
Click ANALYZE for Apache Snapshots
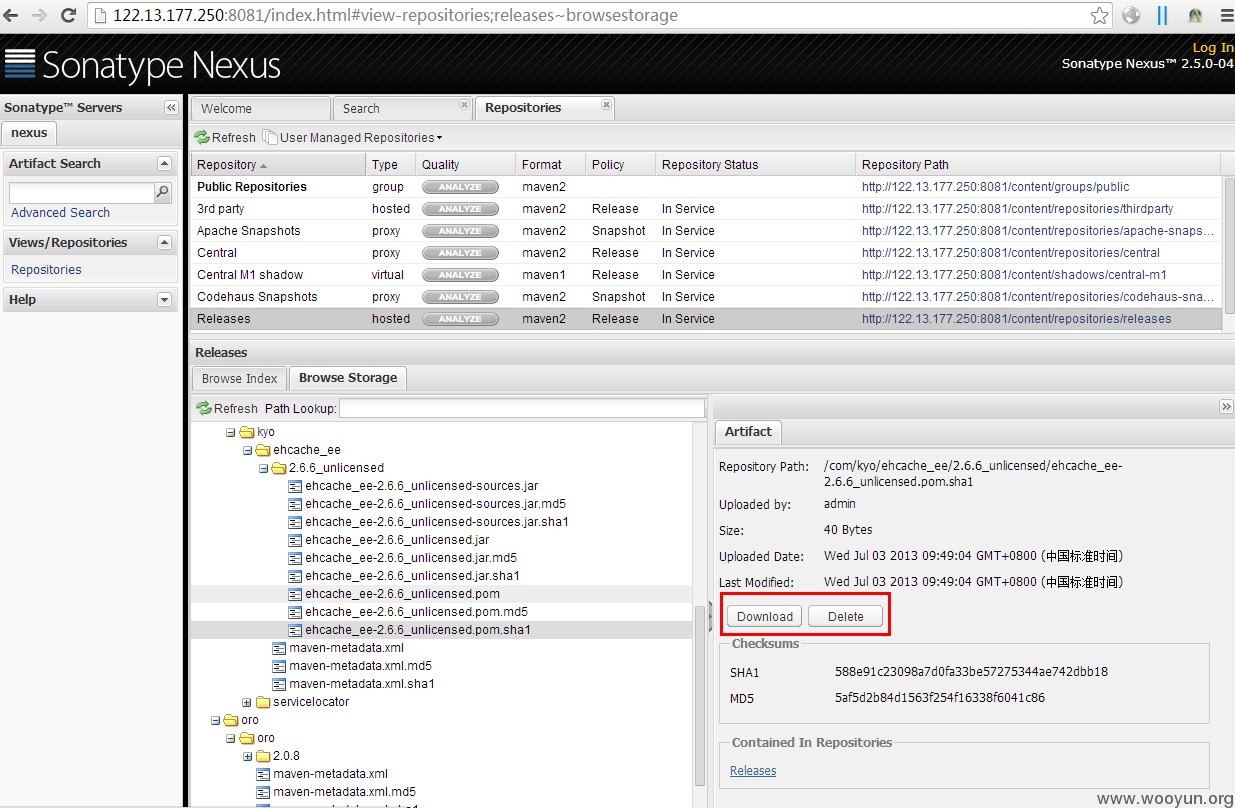(x=460, y=231)
